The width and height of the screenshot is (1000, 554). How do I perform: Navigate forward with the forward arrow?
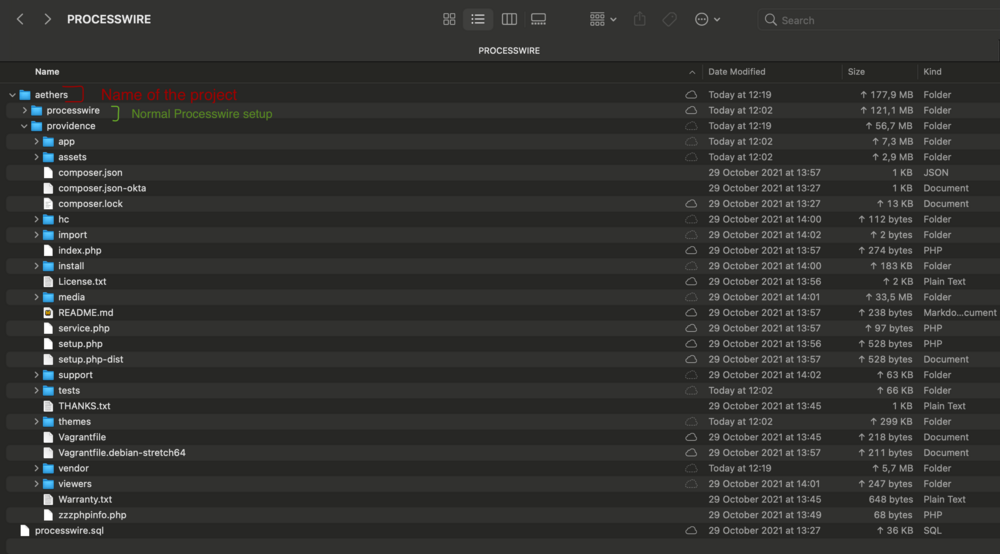pos(47,19)
